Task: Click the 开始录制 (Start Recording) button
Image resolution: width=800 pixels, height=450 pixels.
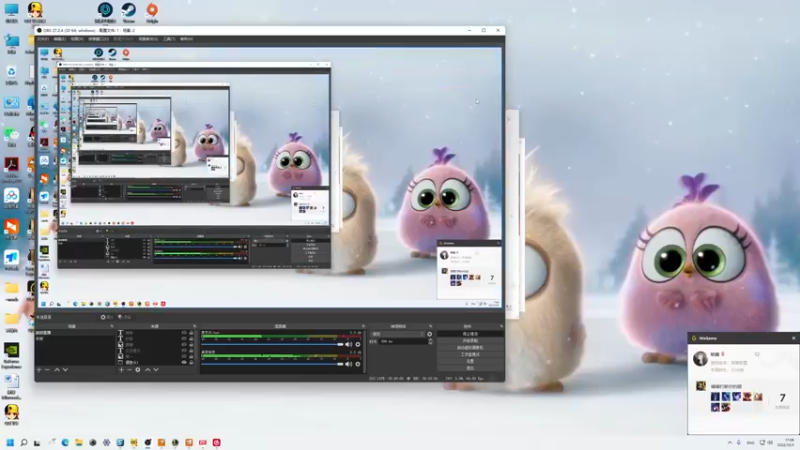Action: tap(470, 341)
